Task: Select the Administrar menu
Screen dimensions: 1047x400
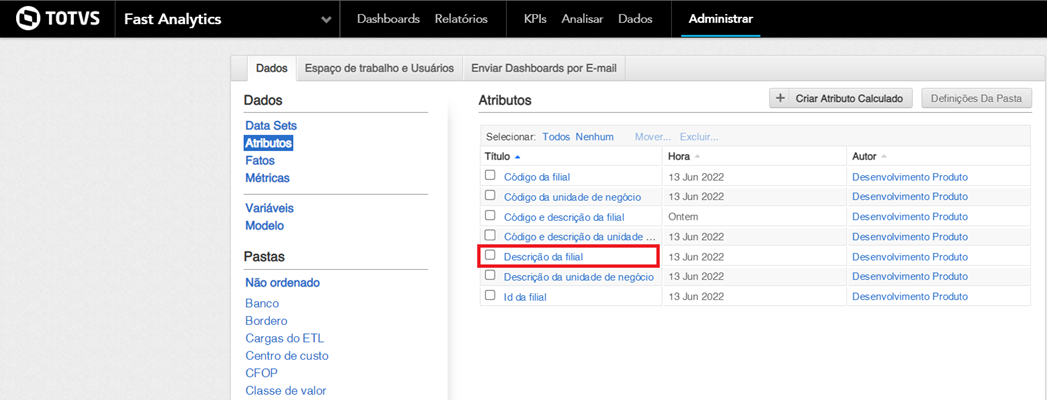Action: (720, 19)
